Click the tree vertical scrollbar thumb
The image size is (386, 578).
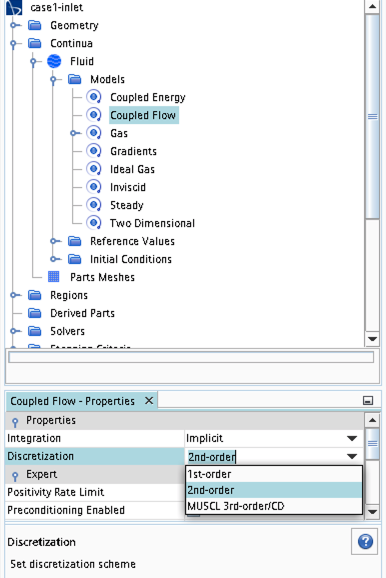(x=372, y=116)
